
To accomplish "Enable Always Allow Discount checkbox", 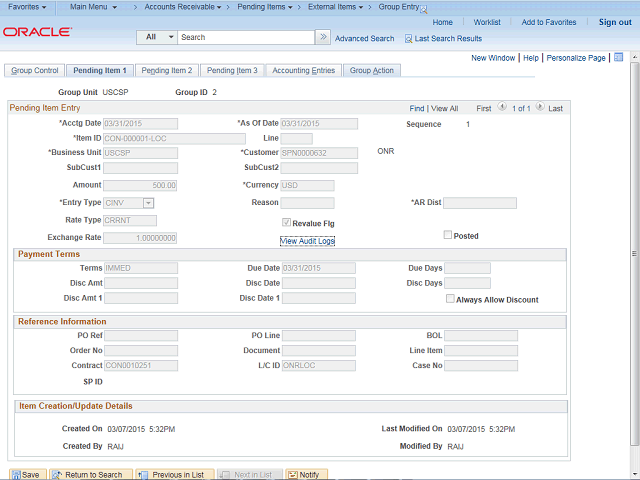I will (450, 299).
